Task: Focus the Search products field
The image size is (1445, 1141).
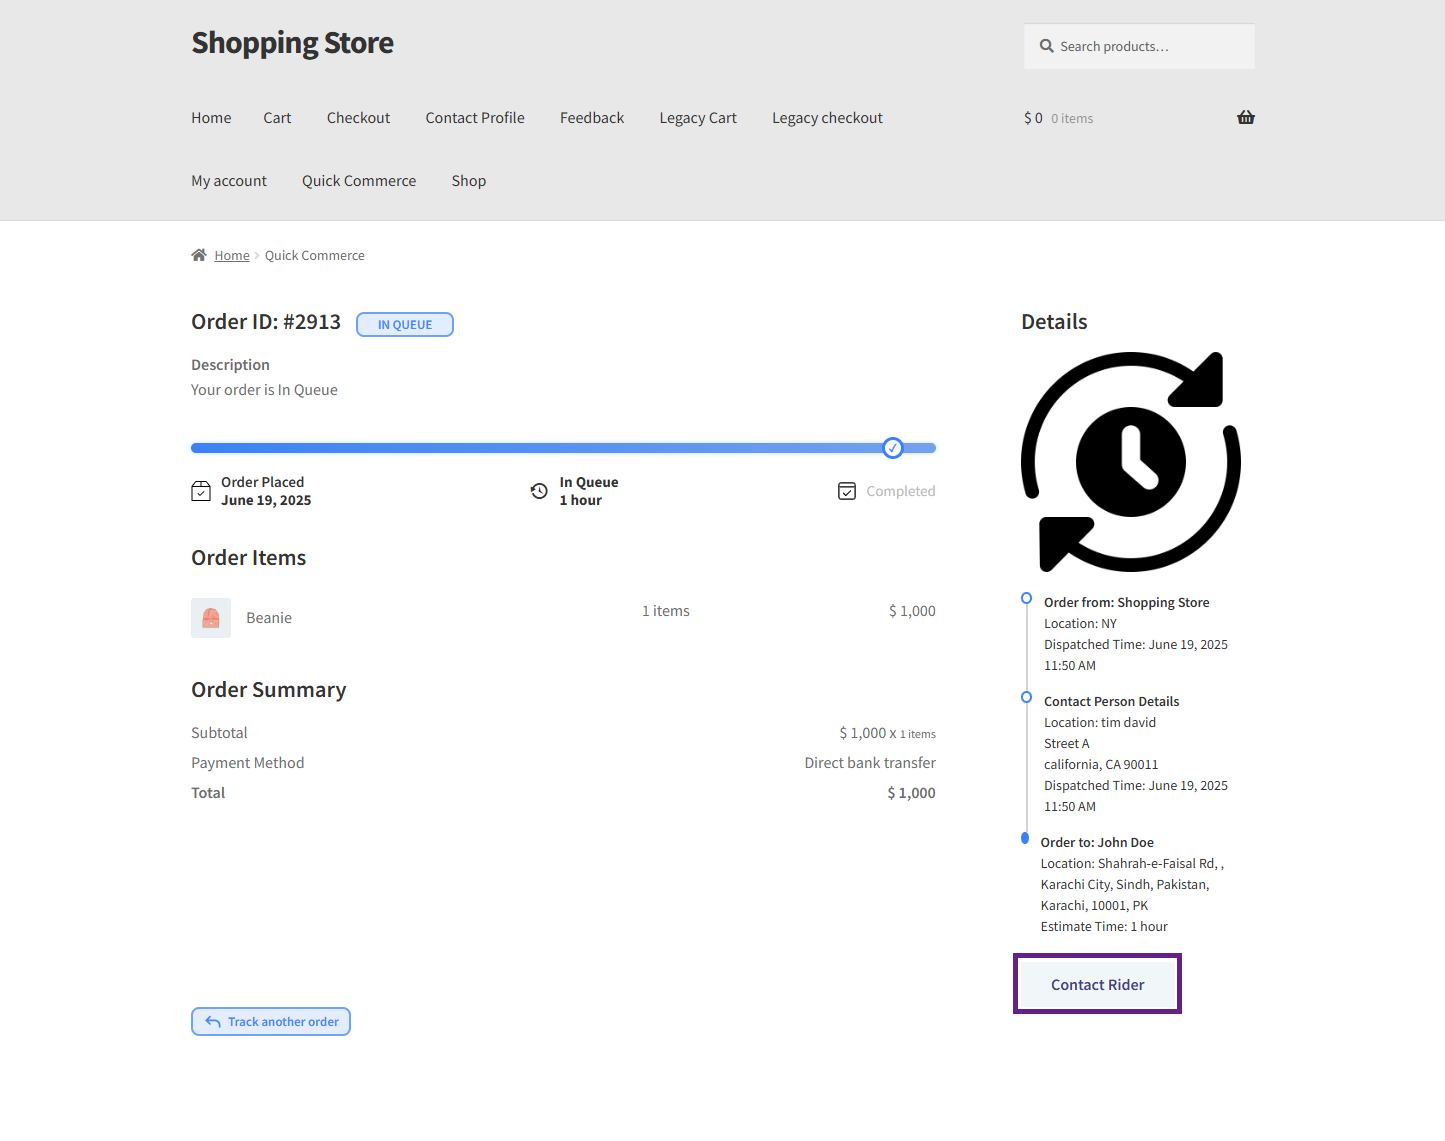Action: (x=1150, y=47)
